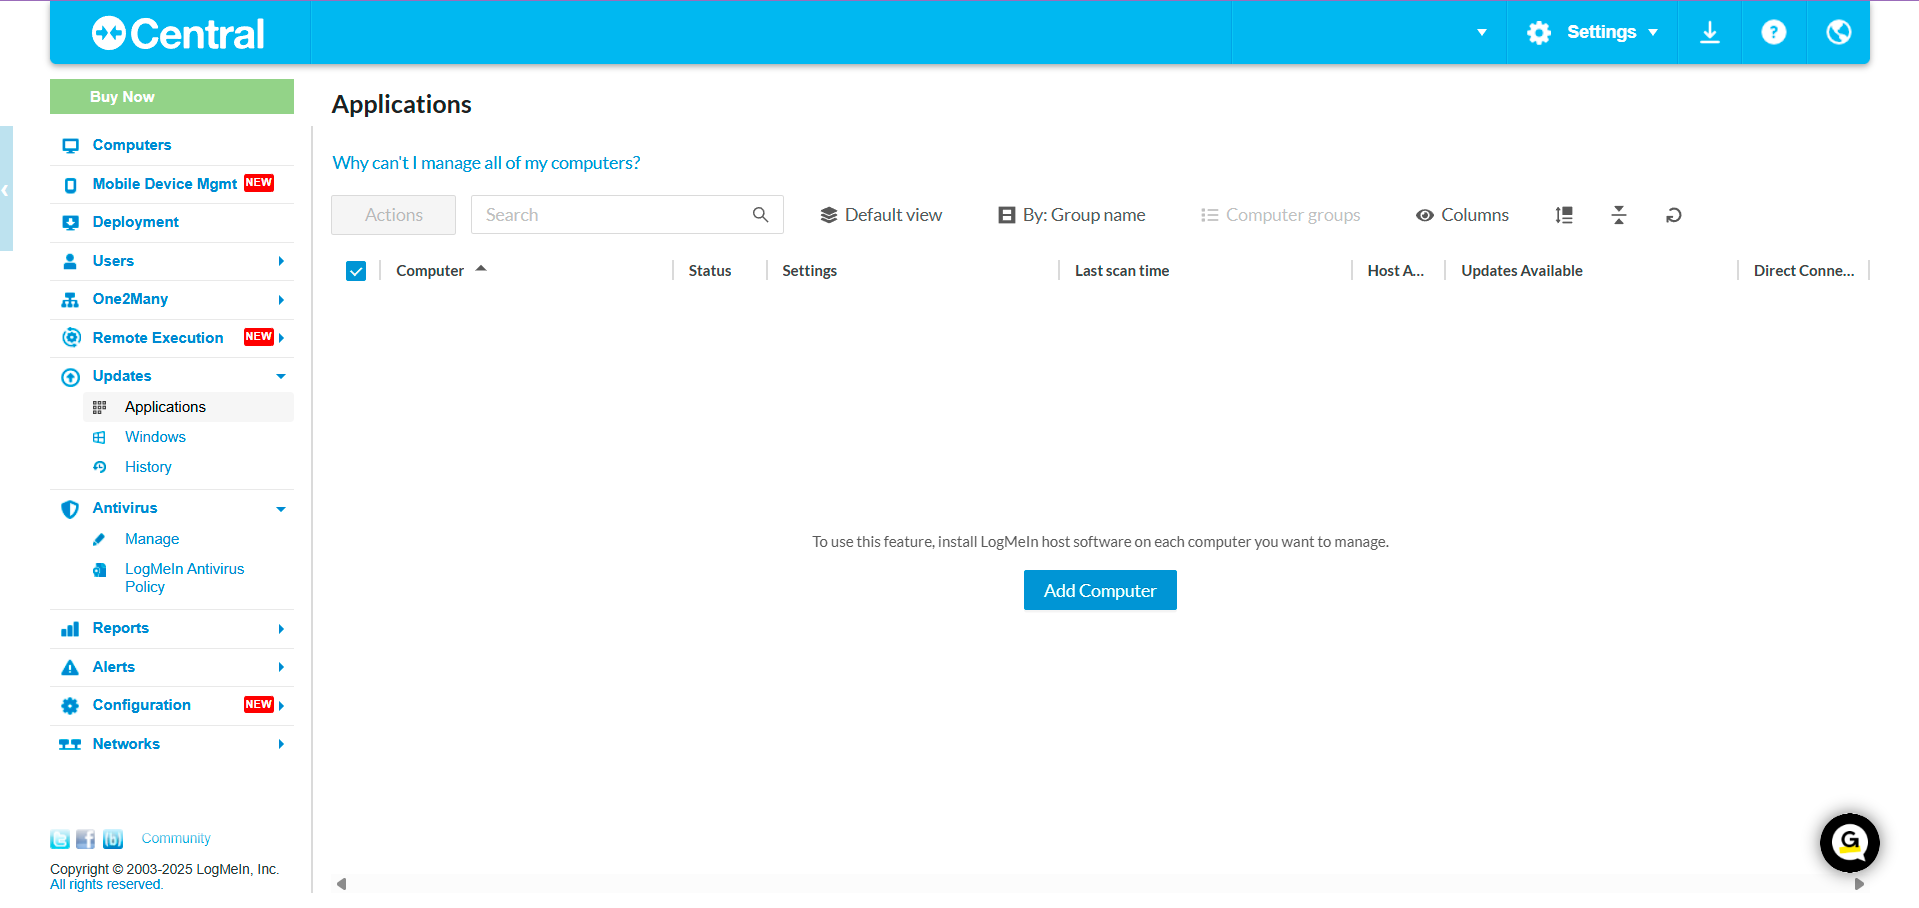
Task: Open the Community link
Action: click(x=176, y=839)
